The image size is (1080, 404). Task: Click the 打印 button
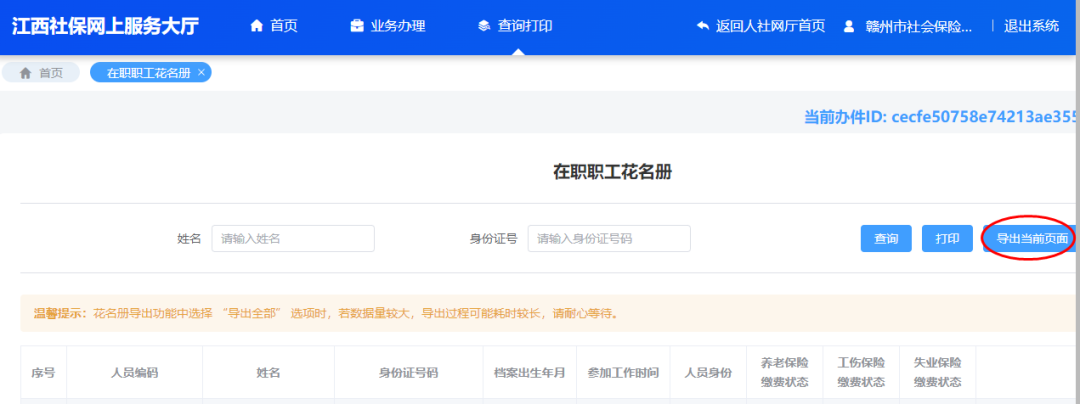947,239
